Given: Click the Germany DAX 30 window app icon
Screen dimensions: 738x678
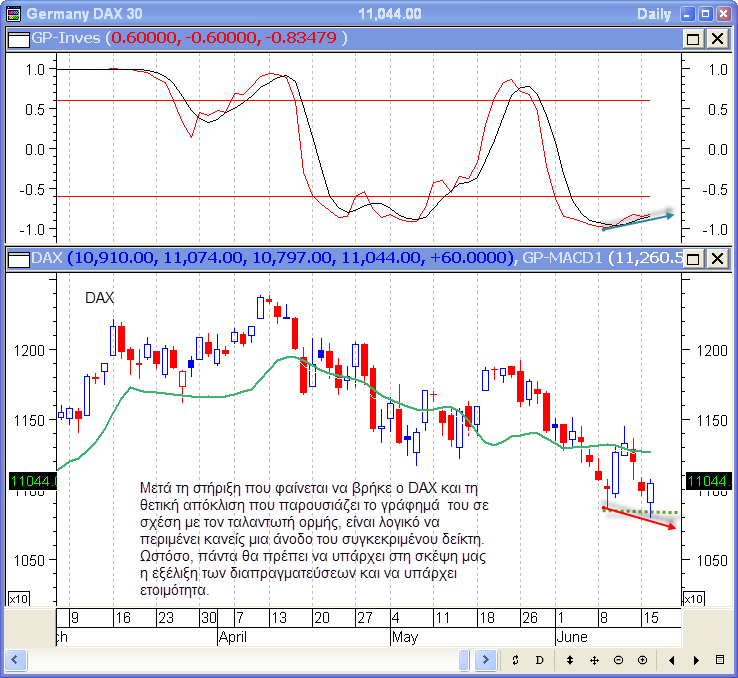Looking at the screenshot, I should (x=13, y=14).
